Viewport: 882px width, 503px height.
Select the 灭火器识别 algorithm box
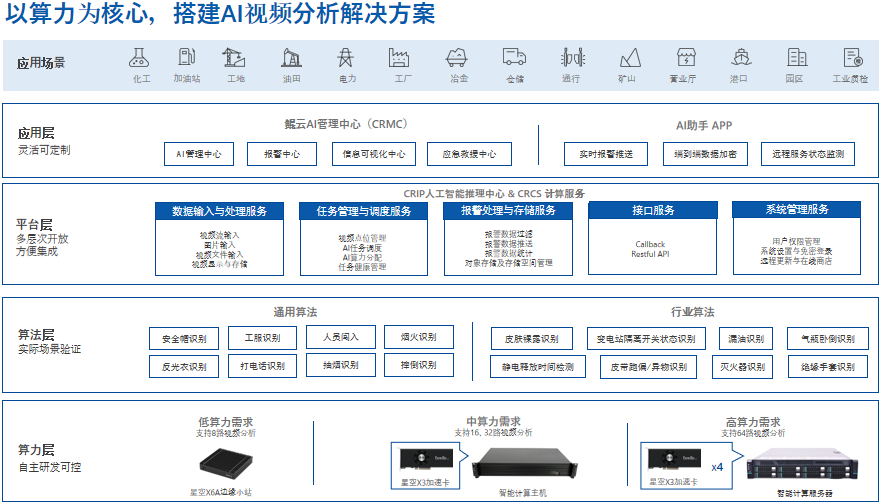pos(742,367)
